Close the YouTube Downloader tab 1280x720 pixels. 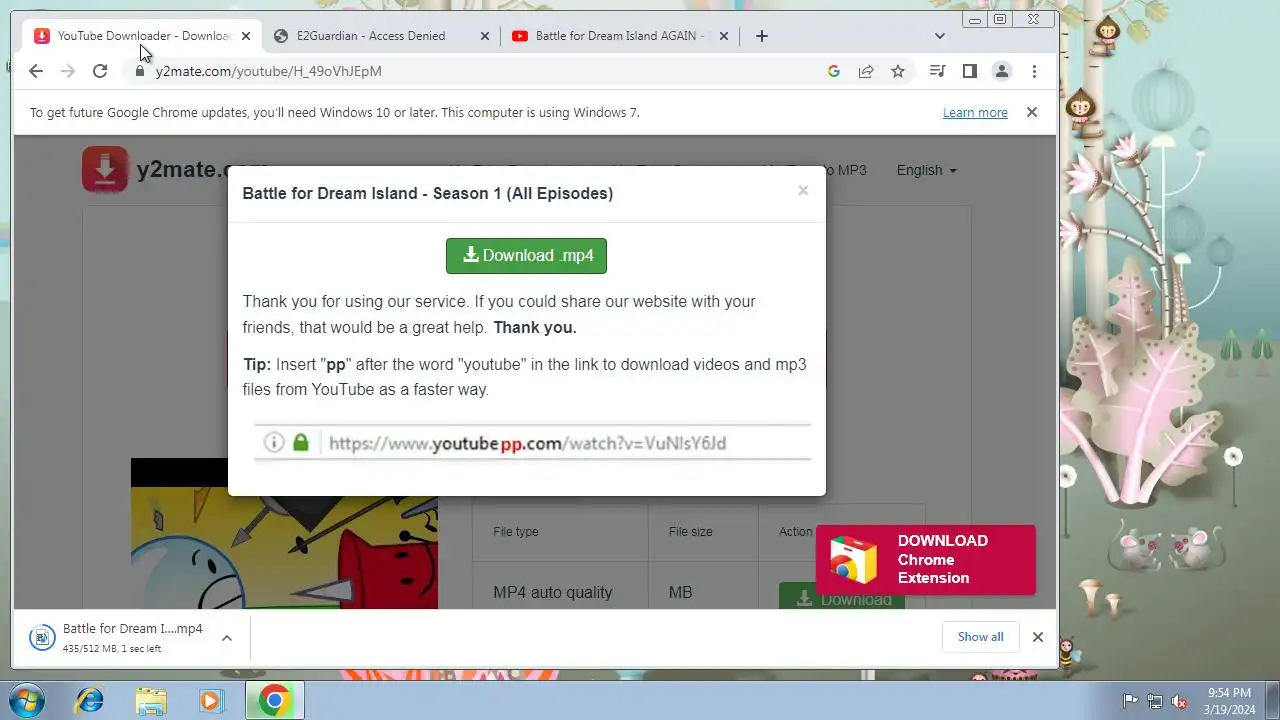coord(246,36)
